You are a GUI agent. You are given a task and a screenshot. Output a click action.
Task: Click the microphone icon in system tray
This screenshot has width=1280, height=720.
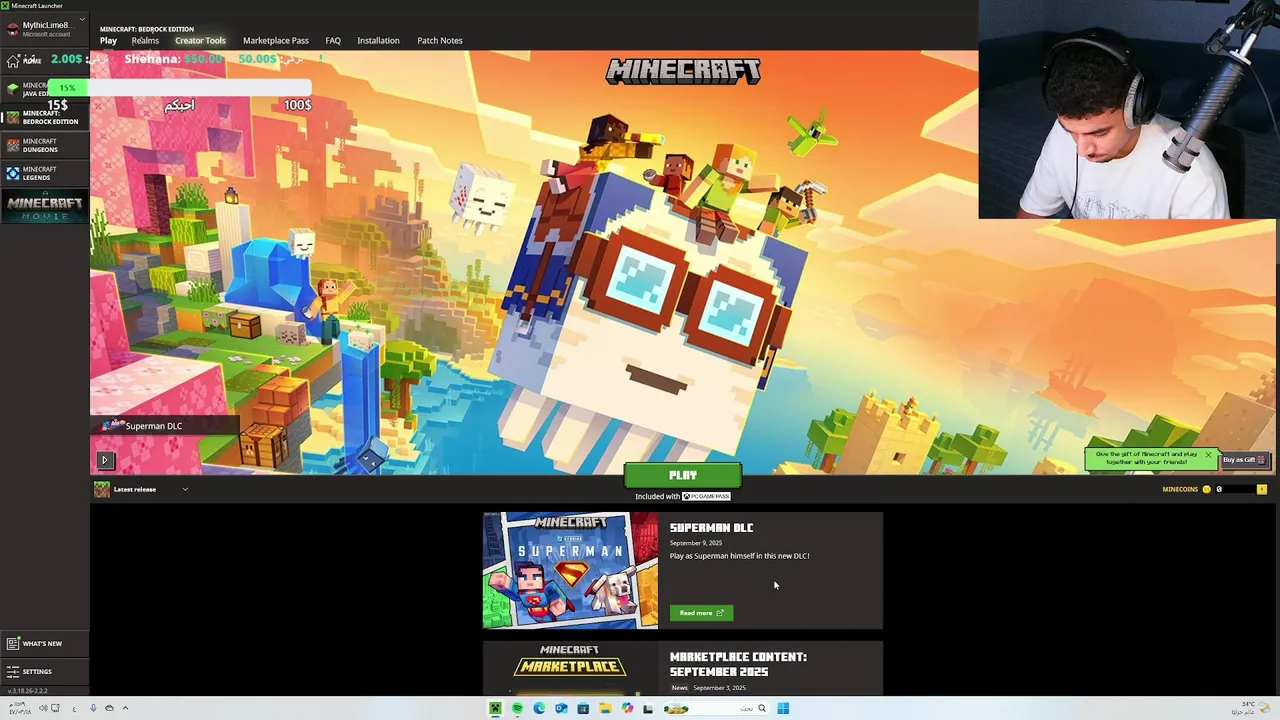[93, 708]
